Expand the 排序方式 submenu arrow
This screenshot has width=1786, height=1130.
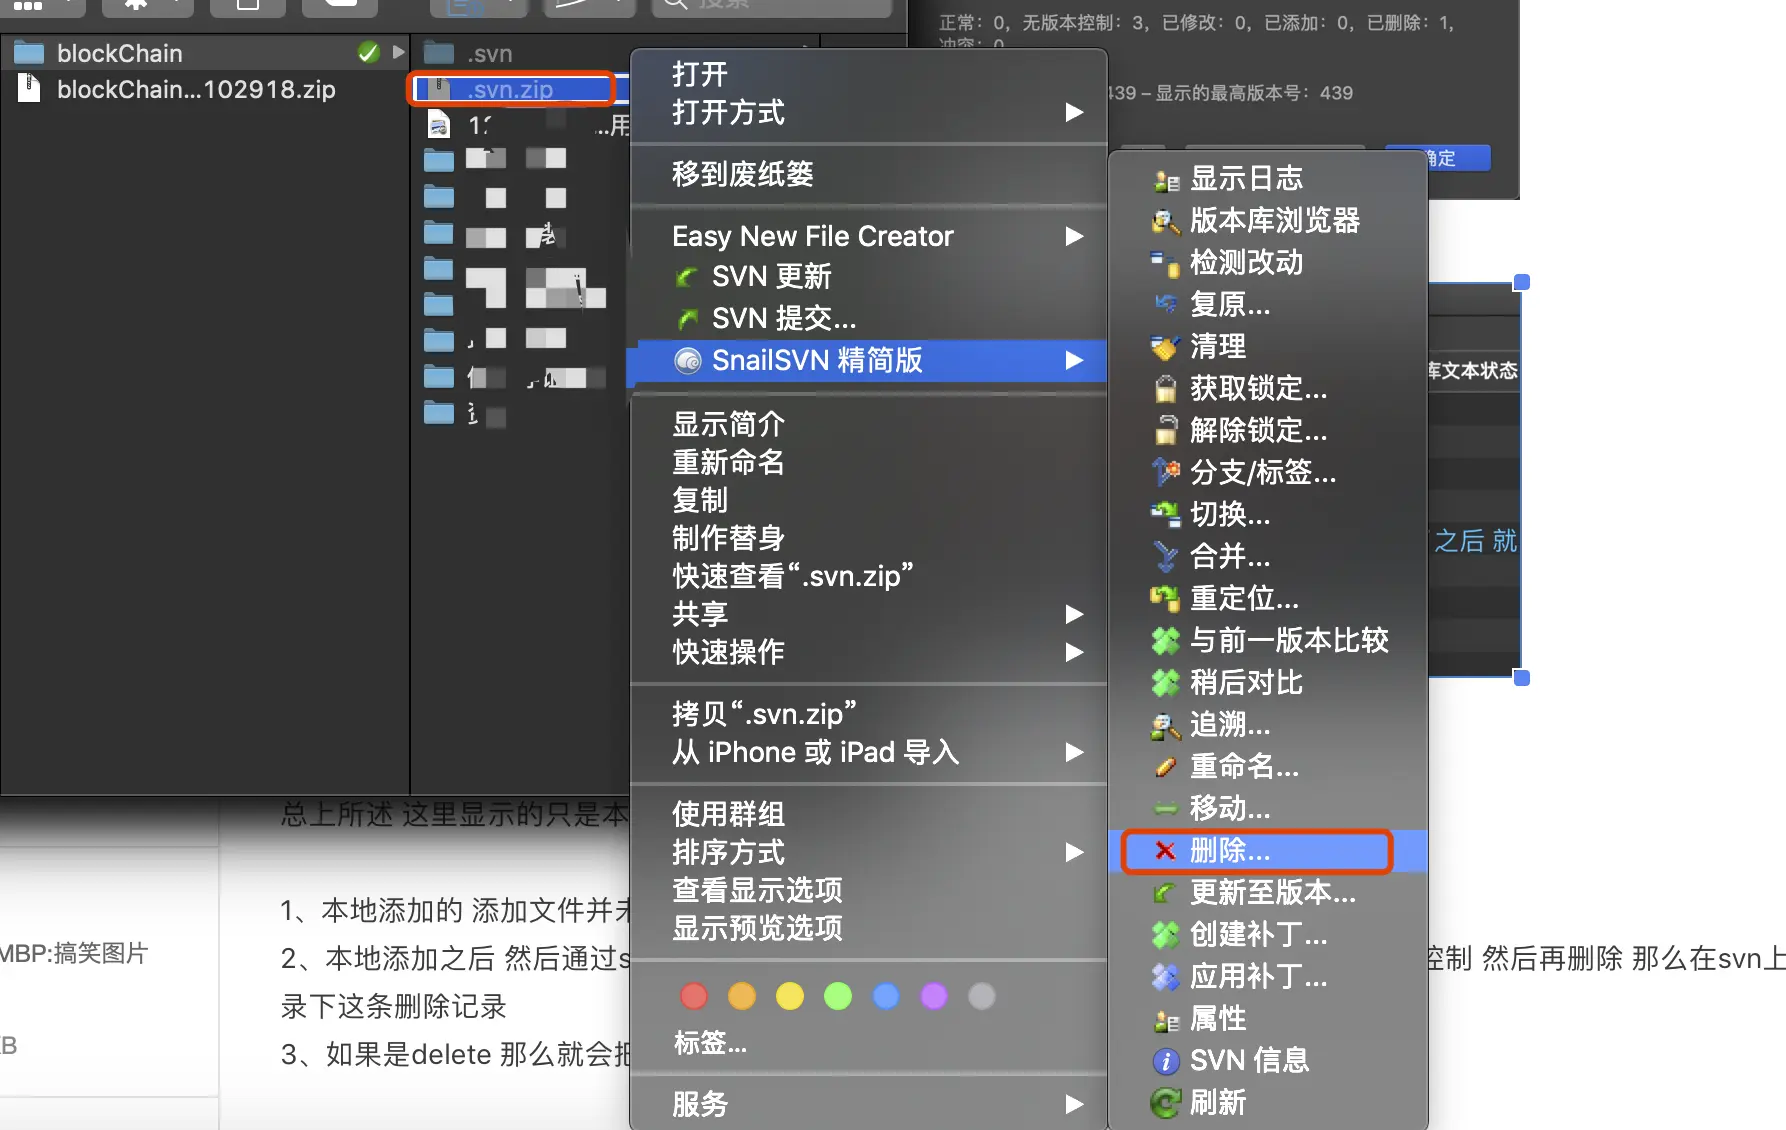coord(1075,852)
